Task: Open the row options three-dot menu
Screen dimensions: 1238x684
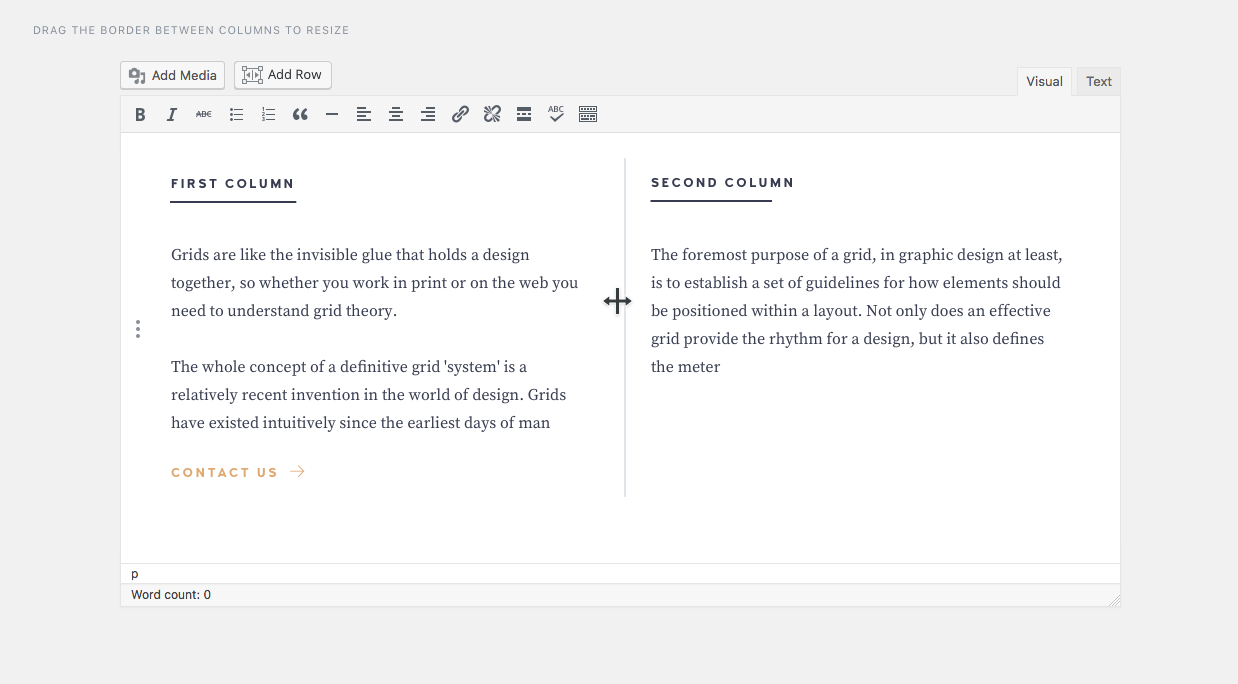Action: [138, 329]
